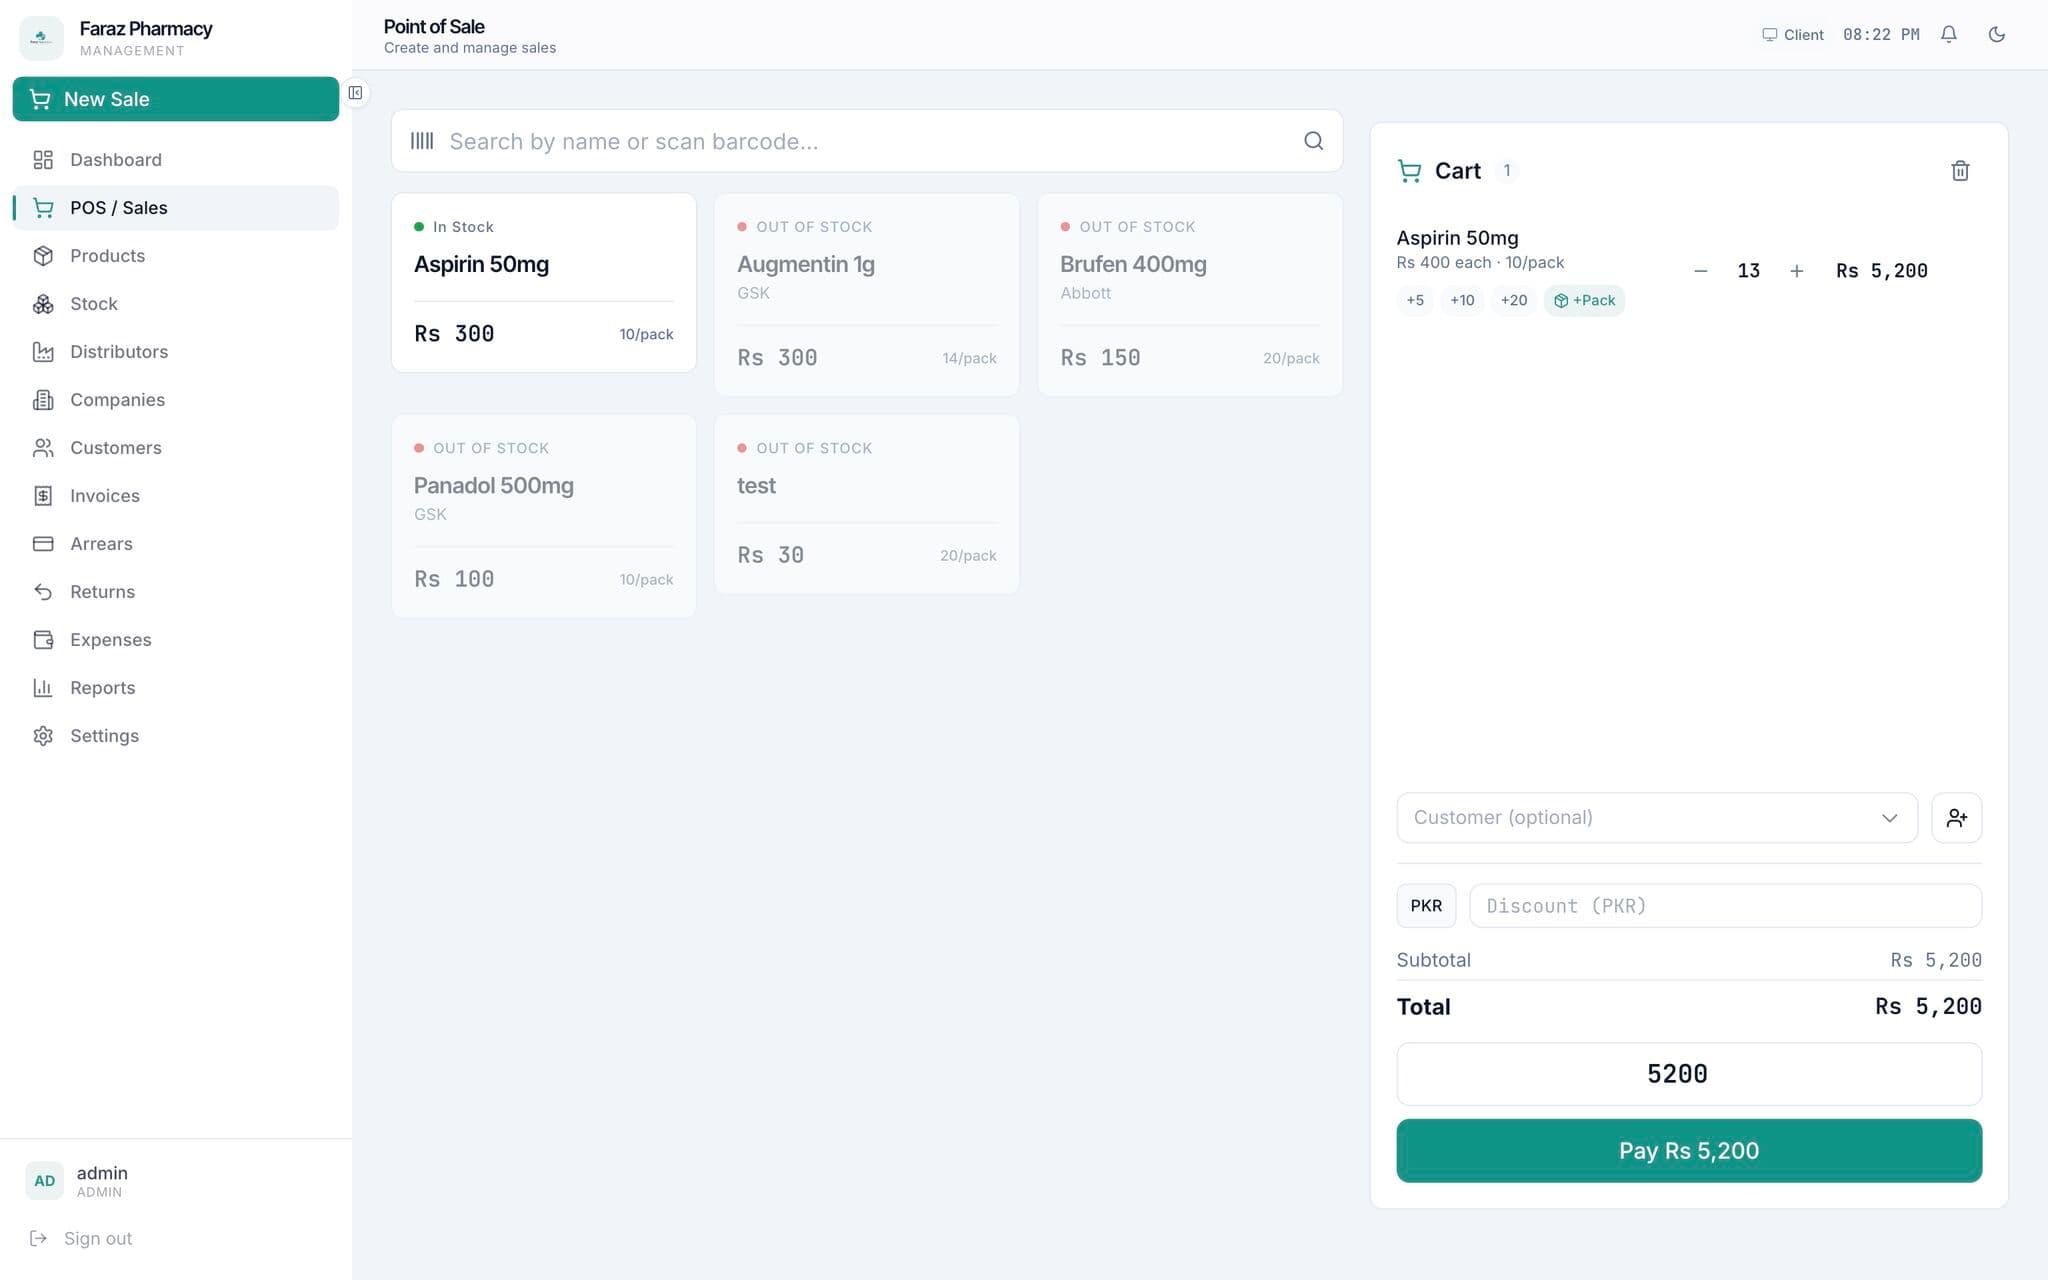Click the POS / Sales cart icon
Screen dimensions: 2048x1280
(x=43, y=208)
